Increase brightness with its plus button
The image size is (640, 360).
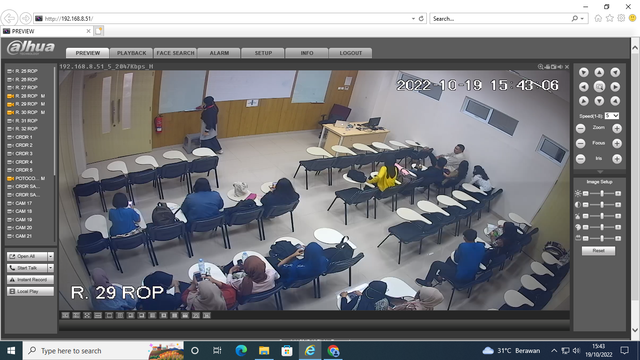click(x=618, y=193)
